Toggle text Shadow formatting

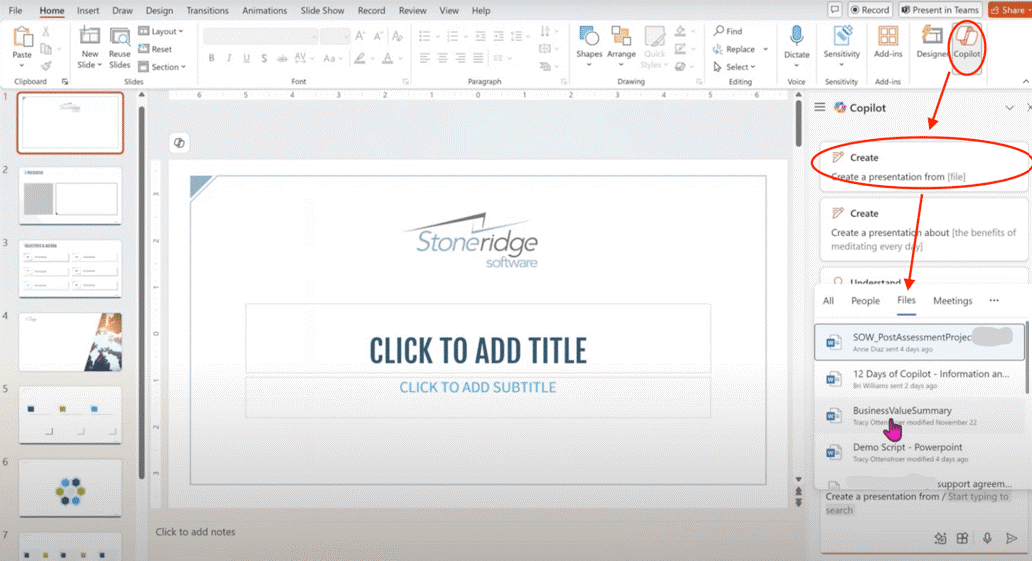tap(264, 58)
